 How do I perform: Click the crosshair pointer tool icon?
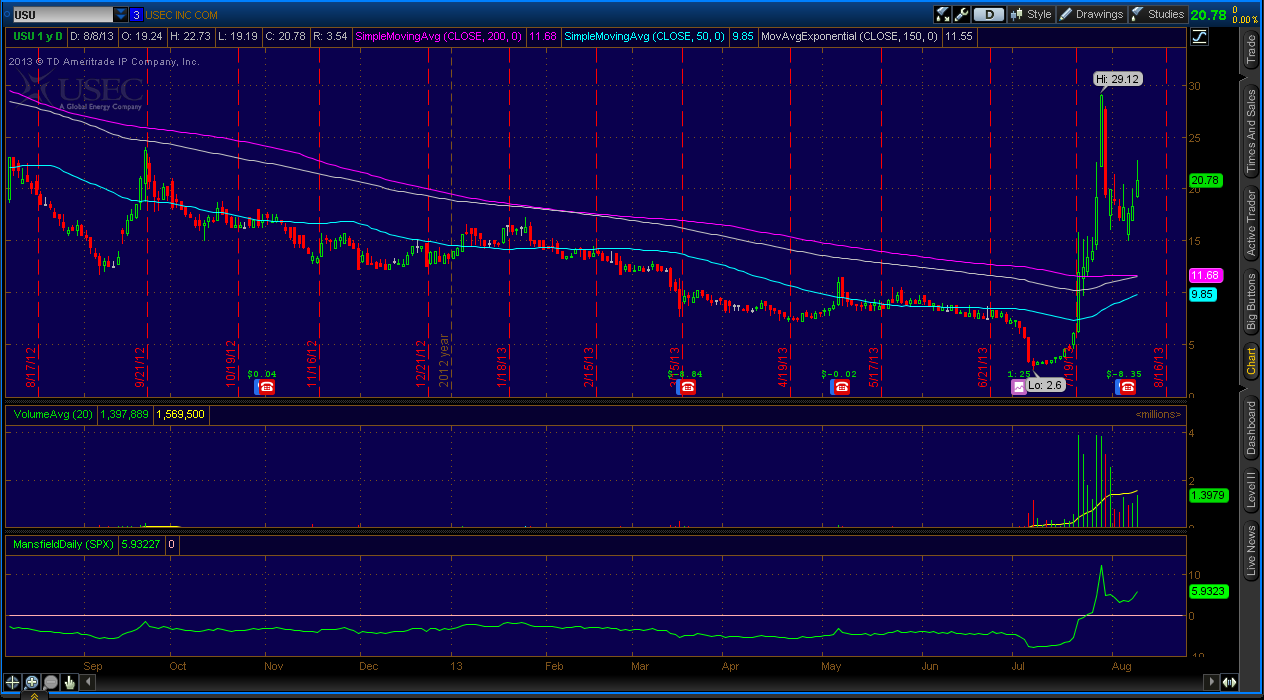[14, 682]
